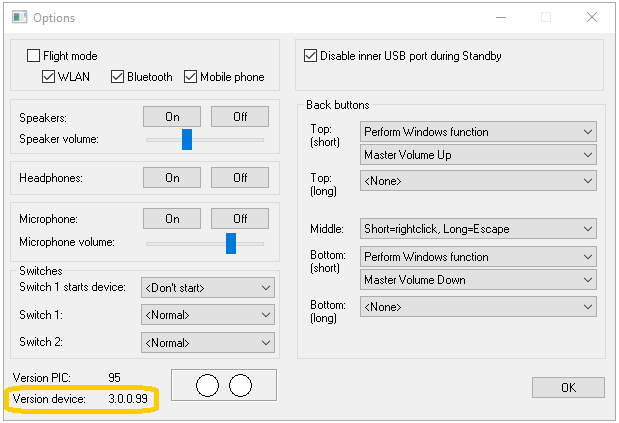Screen dimensions: 619x423
Task: Enable the Flight mode checkbox
Action: click(x=34, y=56)
